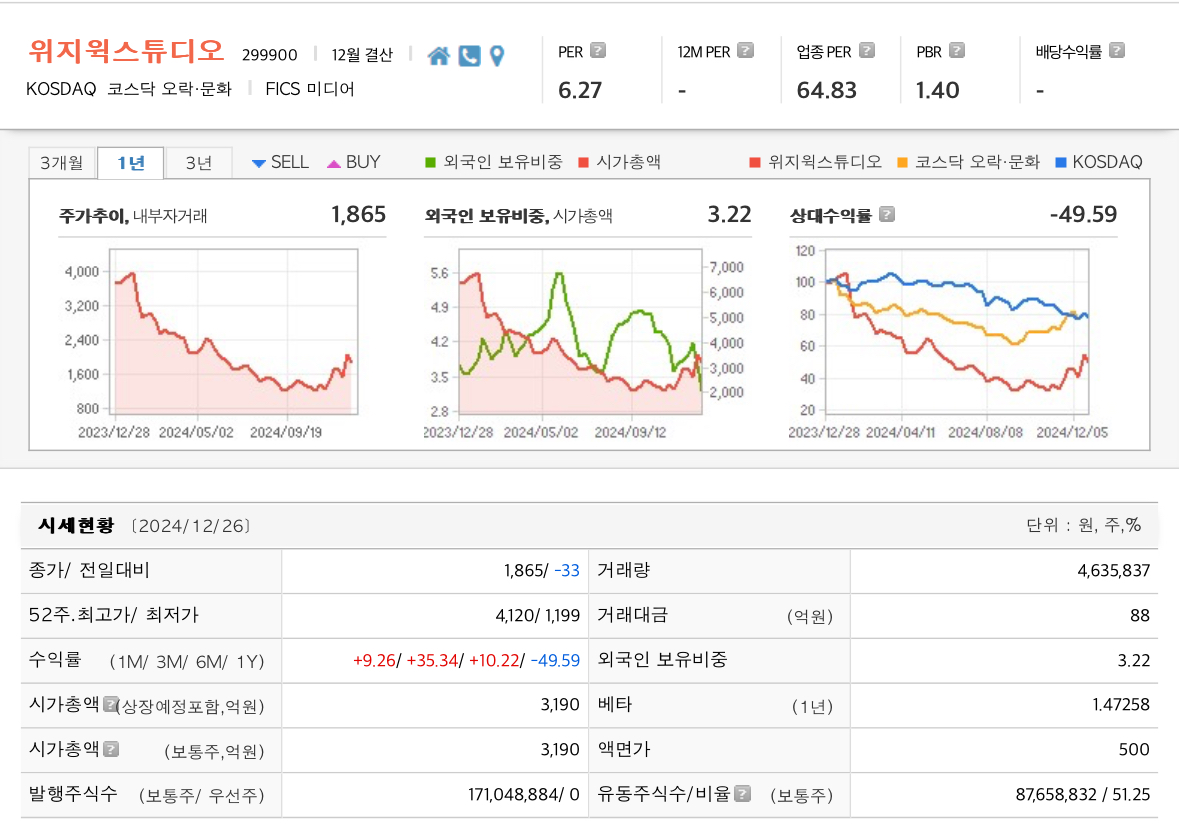The image size is (1179, 836).
Task: Open help icon beside 시가총액 (보통주)
Action: point(111,749)
